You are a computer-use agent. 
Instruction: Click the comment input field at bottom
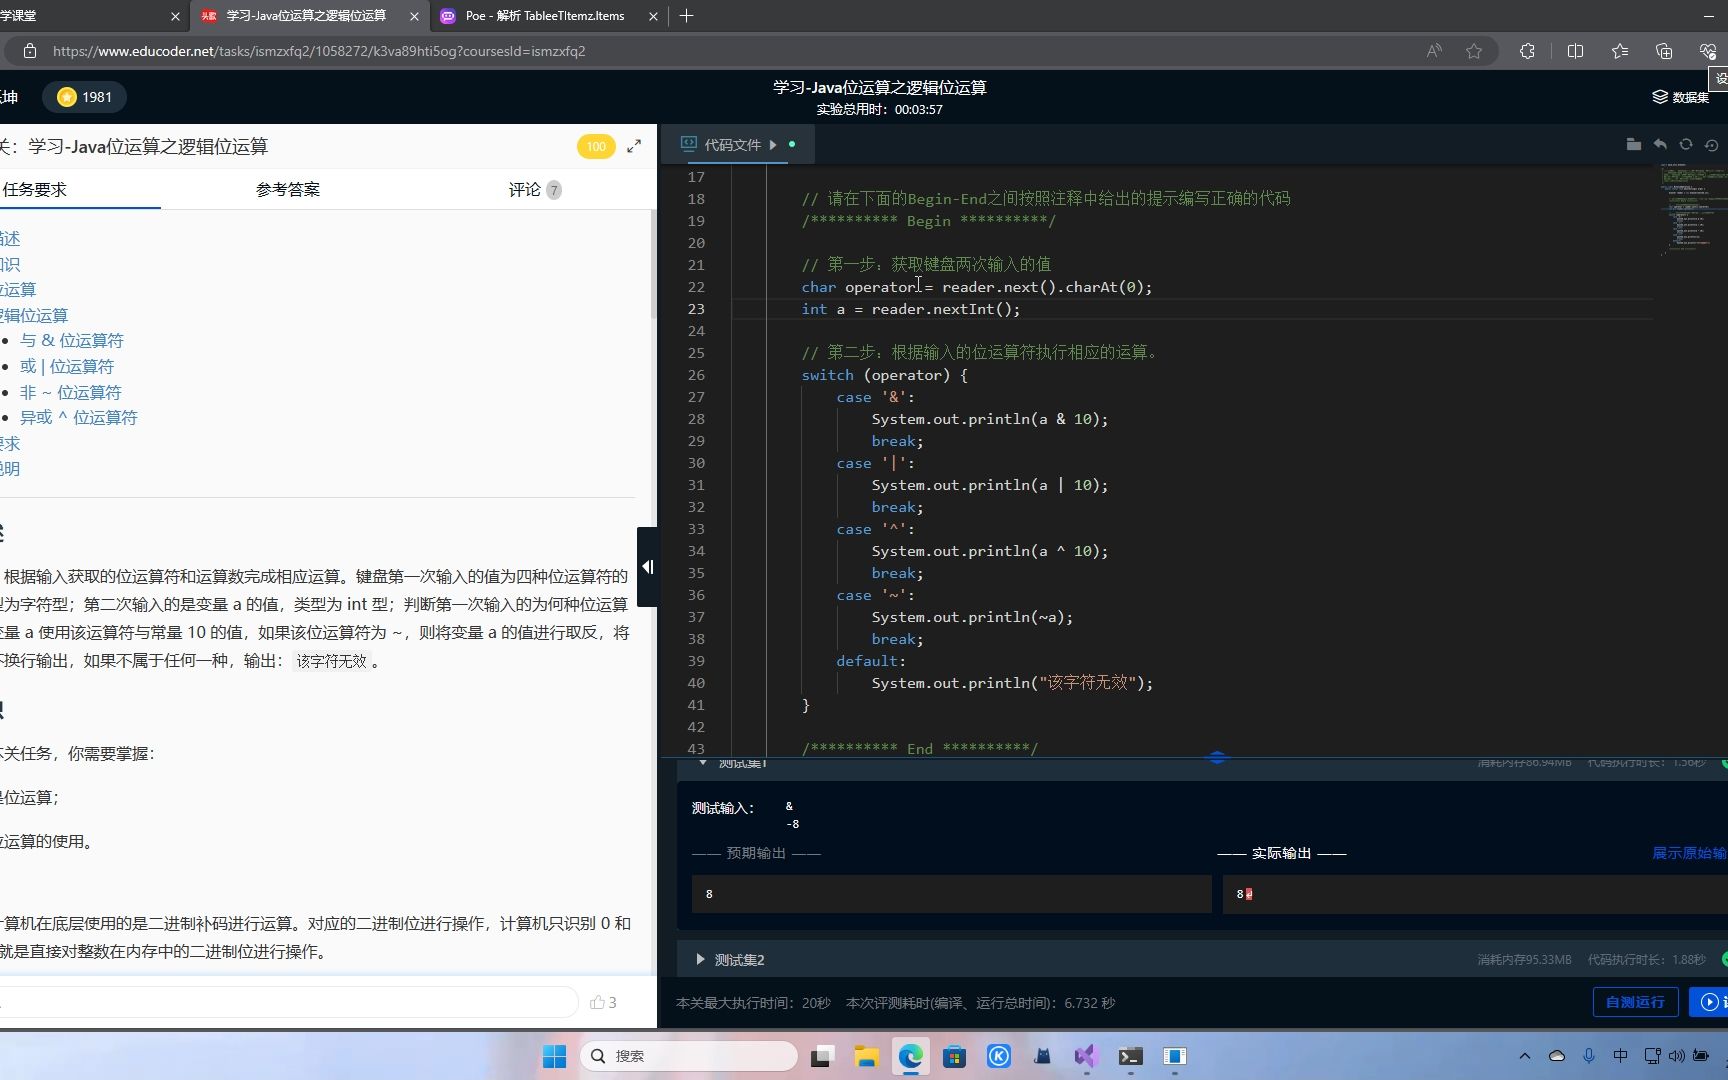(289, 1002)
